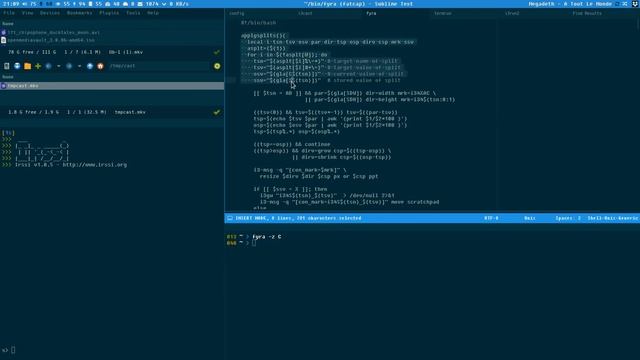Image resolution: width=640 pixels, height=360 pixels.
Task: Click the globe bookmarks toolbar icon
Action: coord(17,66)
